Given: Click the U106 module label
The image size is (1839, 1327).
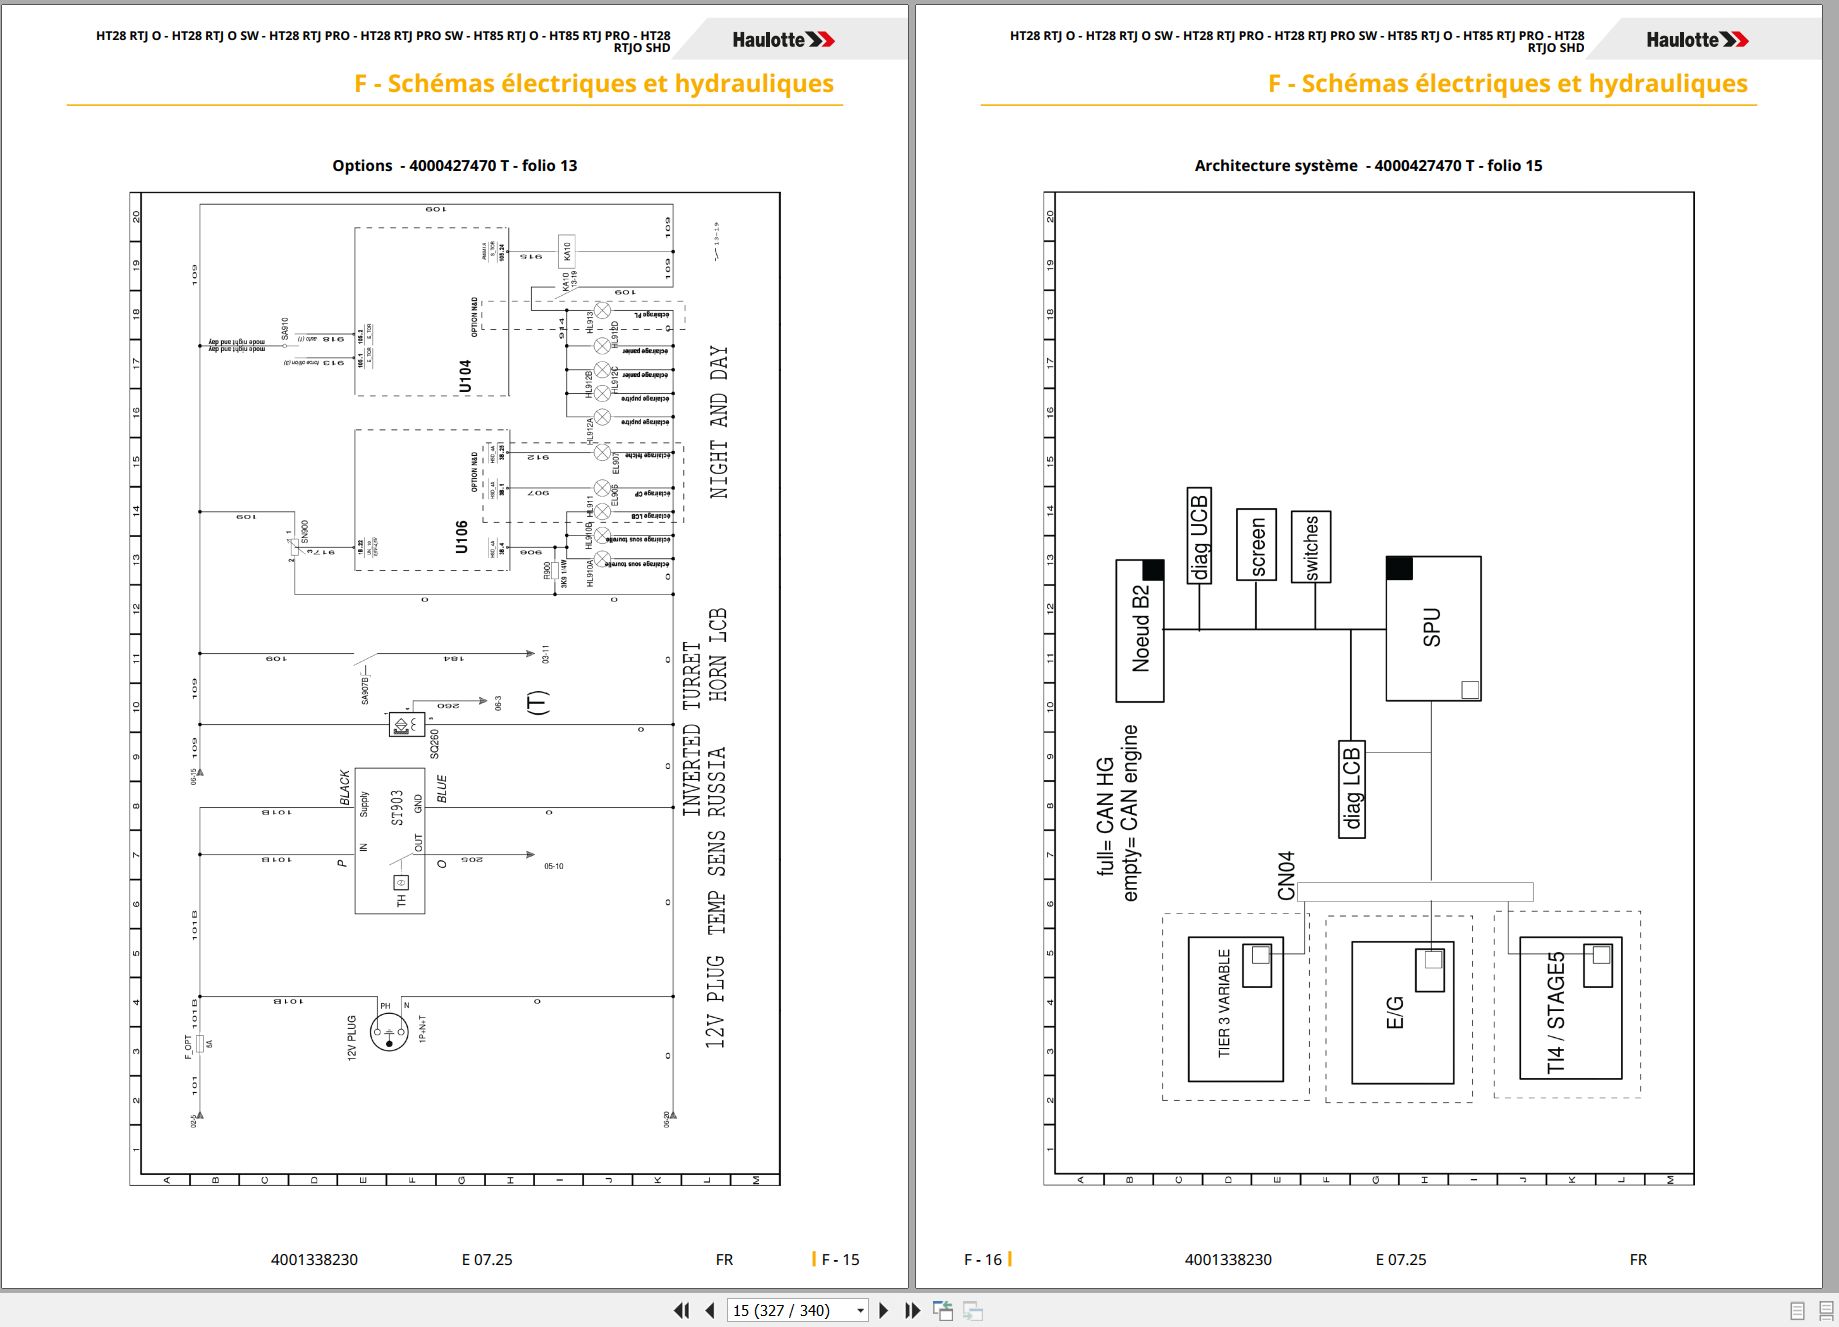Looking at the screenshot, I should pyautogui.click(x=462, y=536).
